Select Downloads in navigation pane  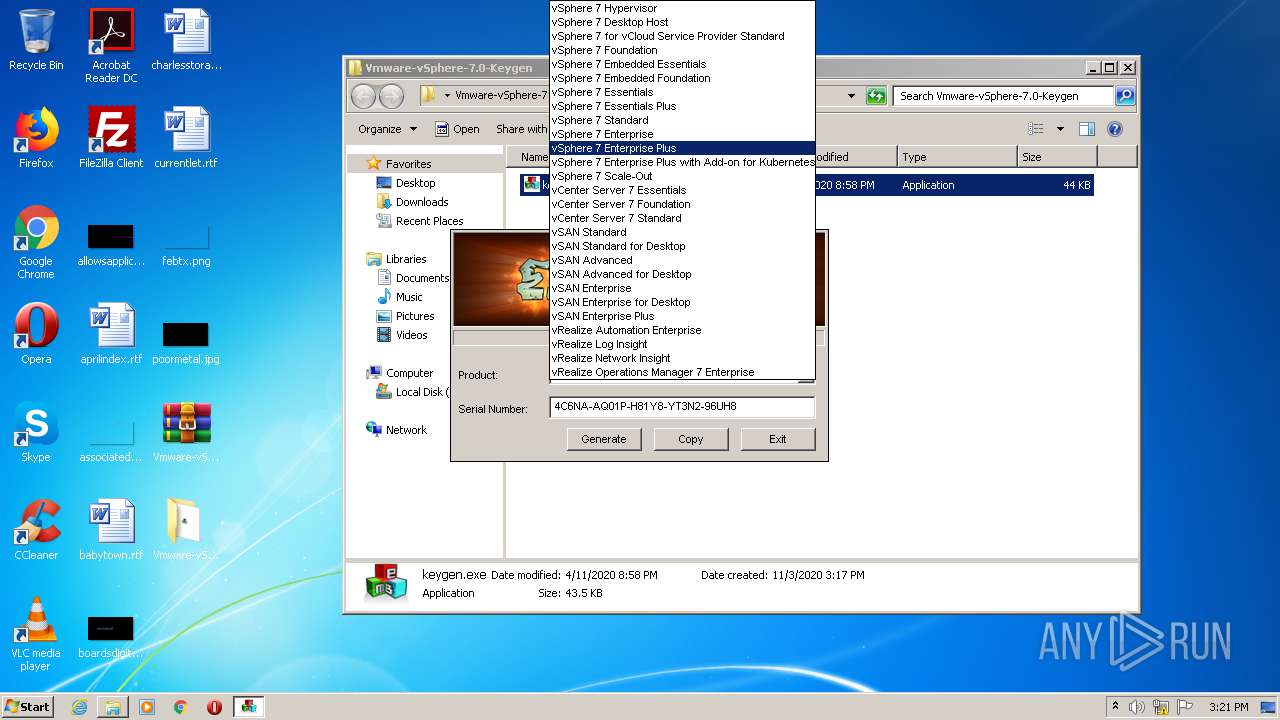coord(412,202)
